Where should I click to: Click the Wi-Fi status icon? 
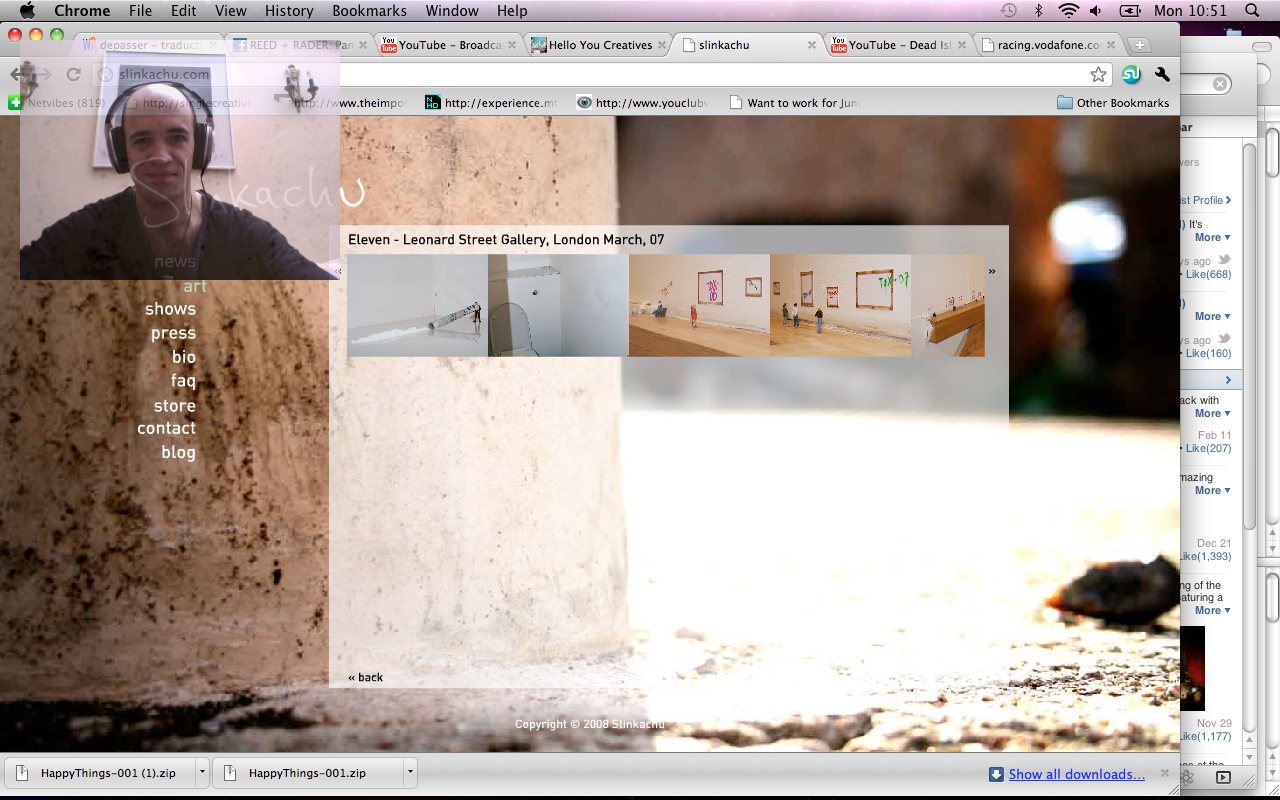pyautogui.click(x=1068, y=11)
